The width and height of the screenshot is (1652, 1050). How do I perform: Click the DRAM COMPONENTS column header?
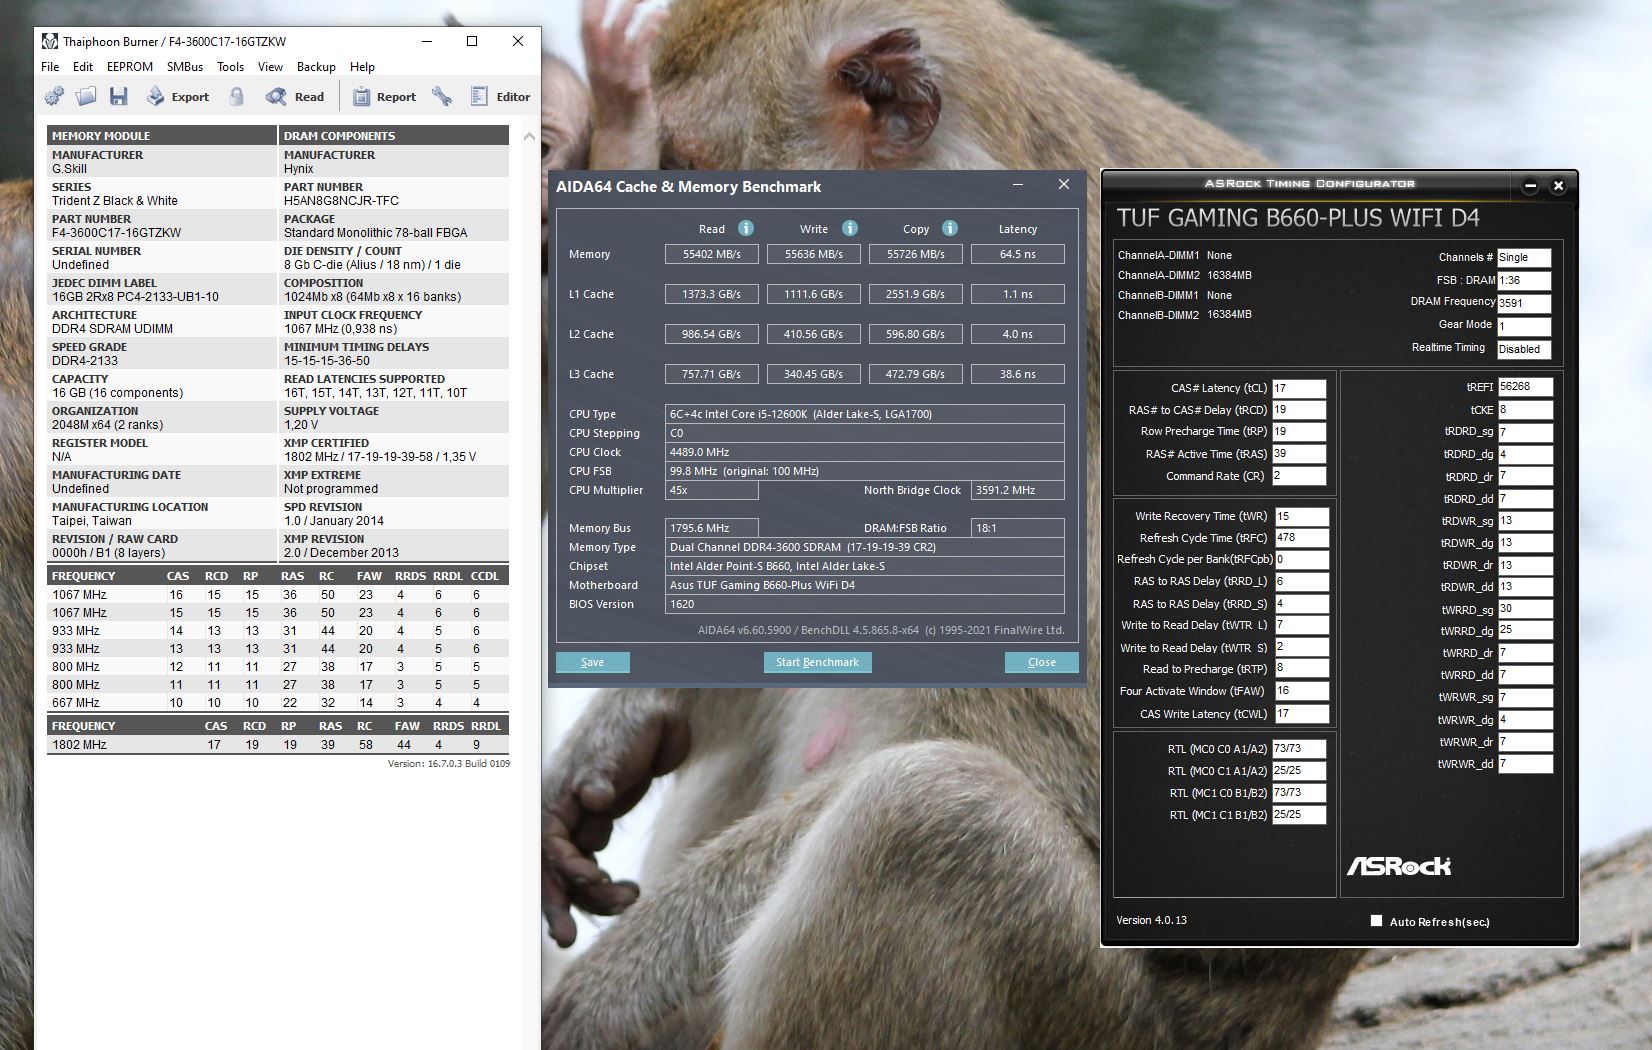(x=393, y=135)
